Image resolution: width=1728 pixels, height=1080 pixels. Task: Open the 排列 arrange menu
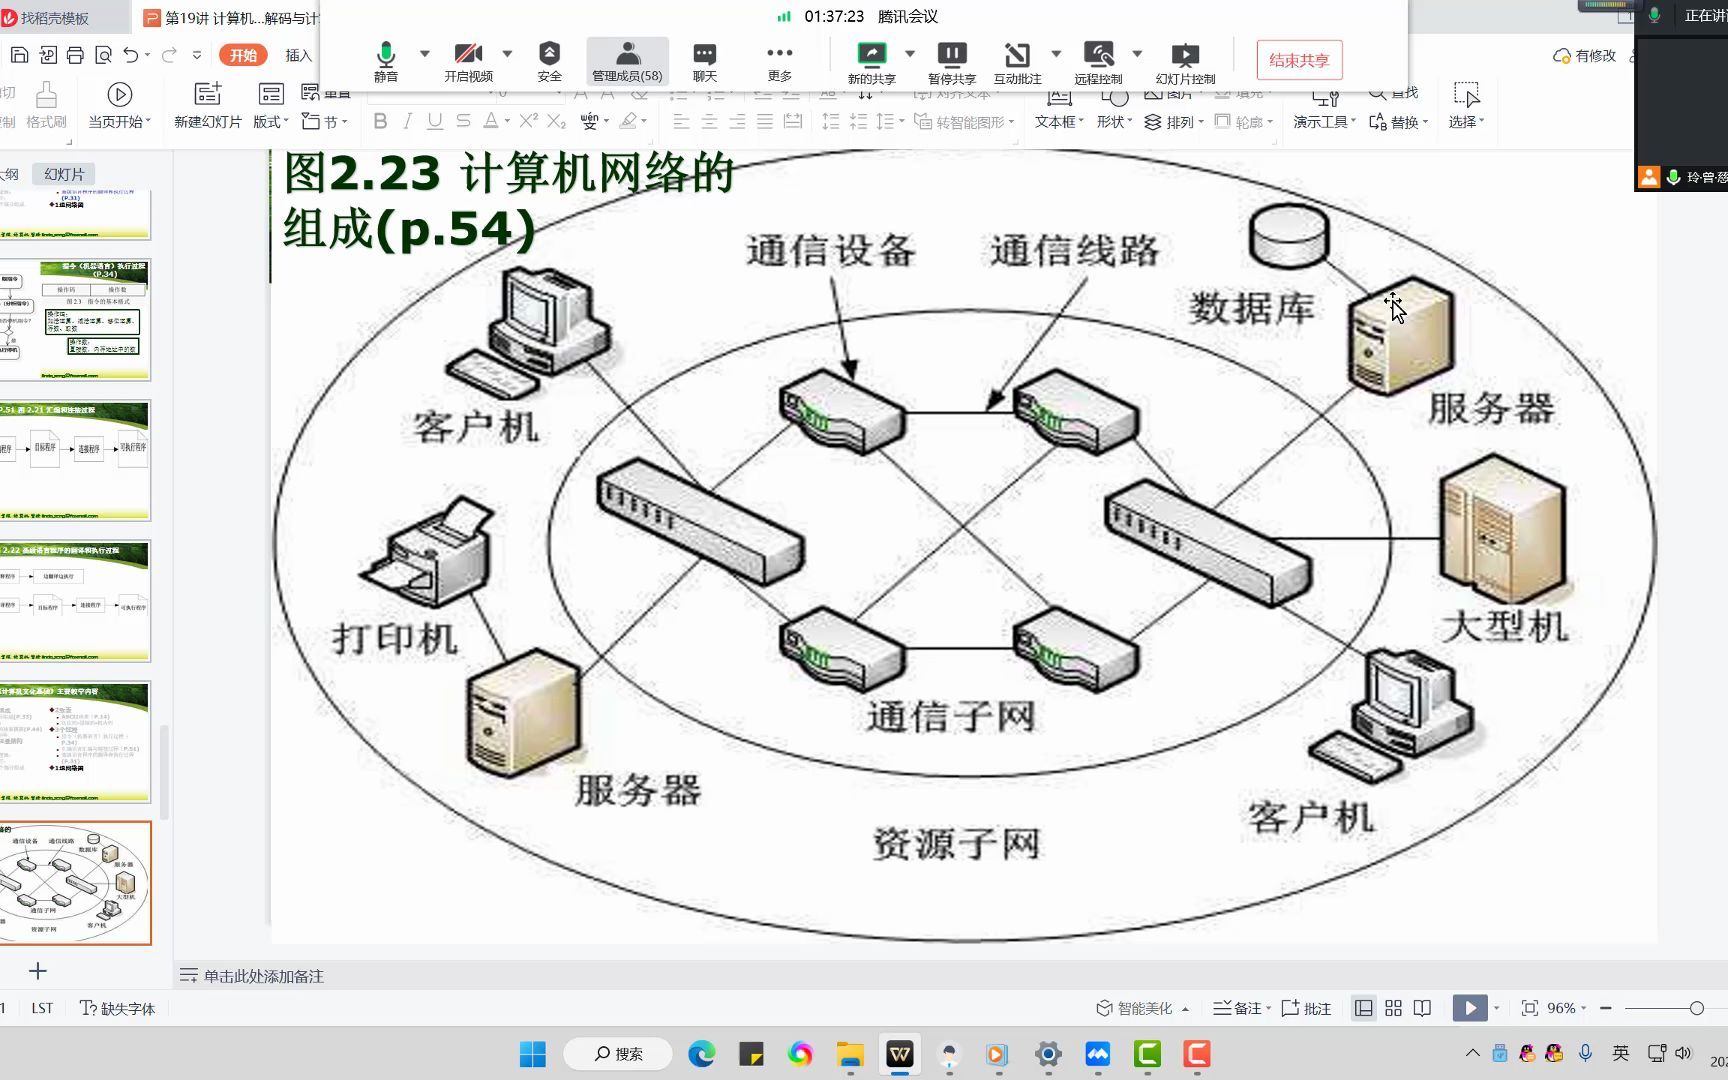click(x=1173, y=122)
